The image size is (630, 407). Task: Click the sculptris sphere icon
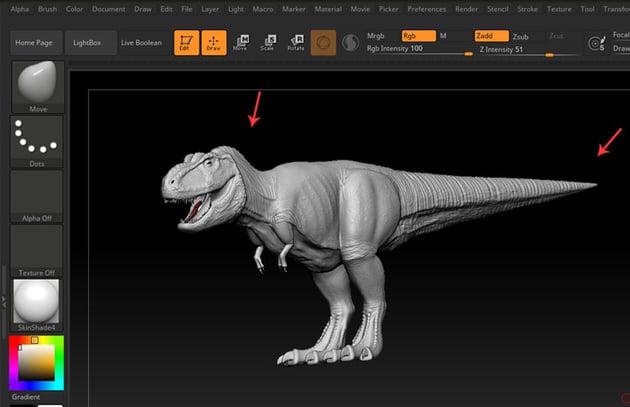(350, 43)
